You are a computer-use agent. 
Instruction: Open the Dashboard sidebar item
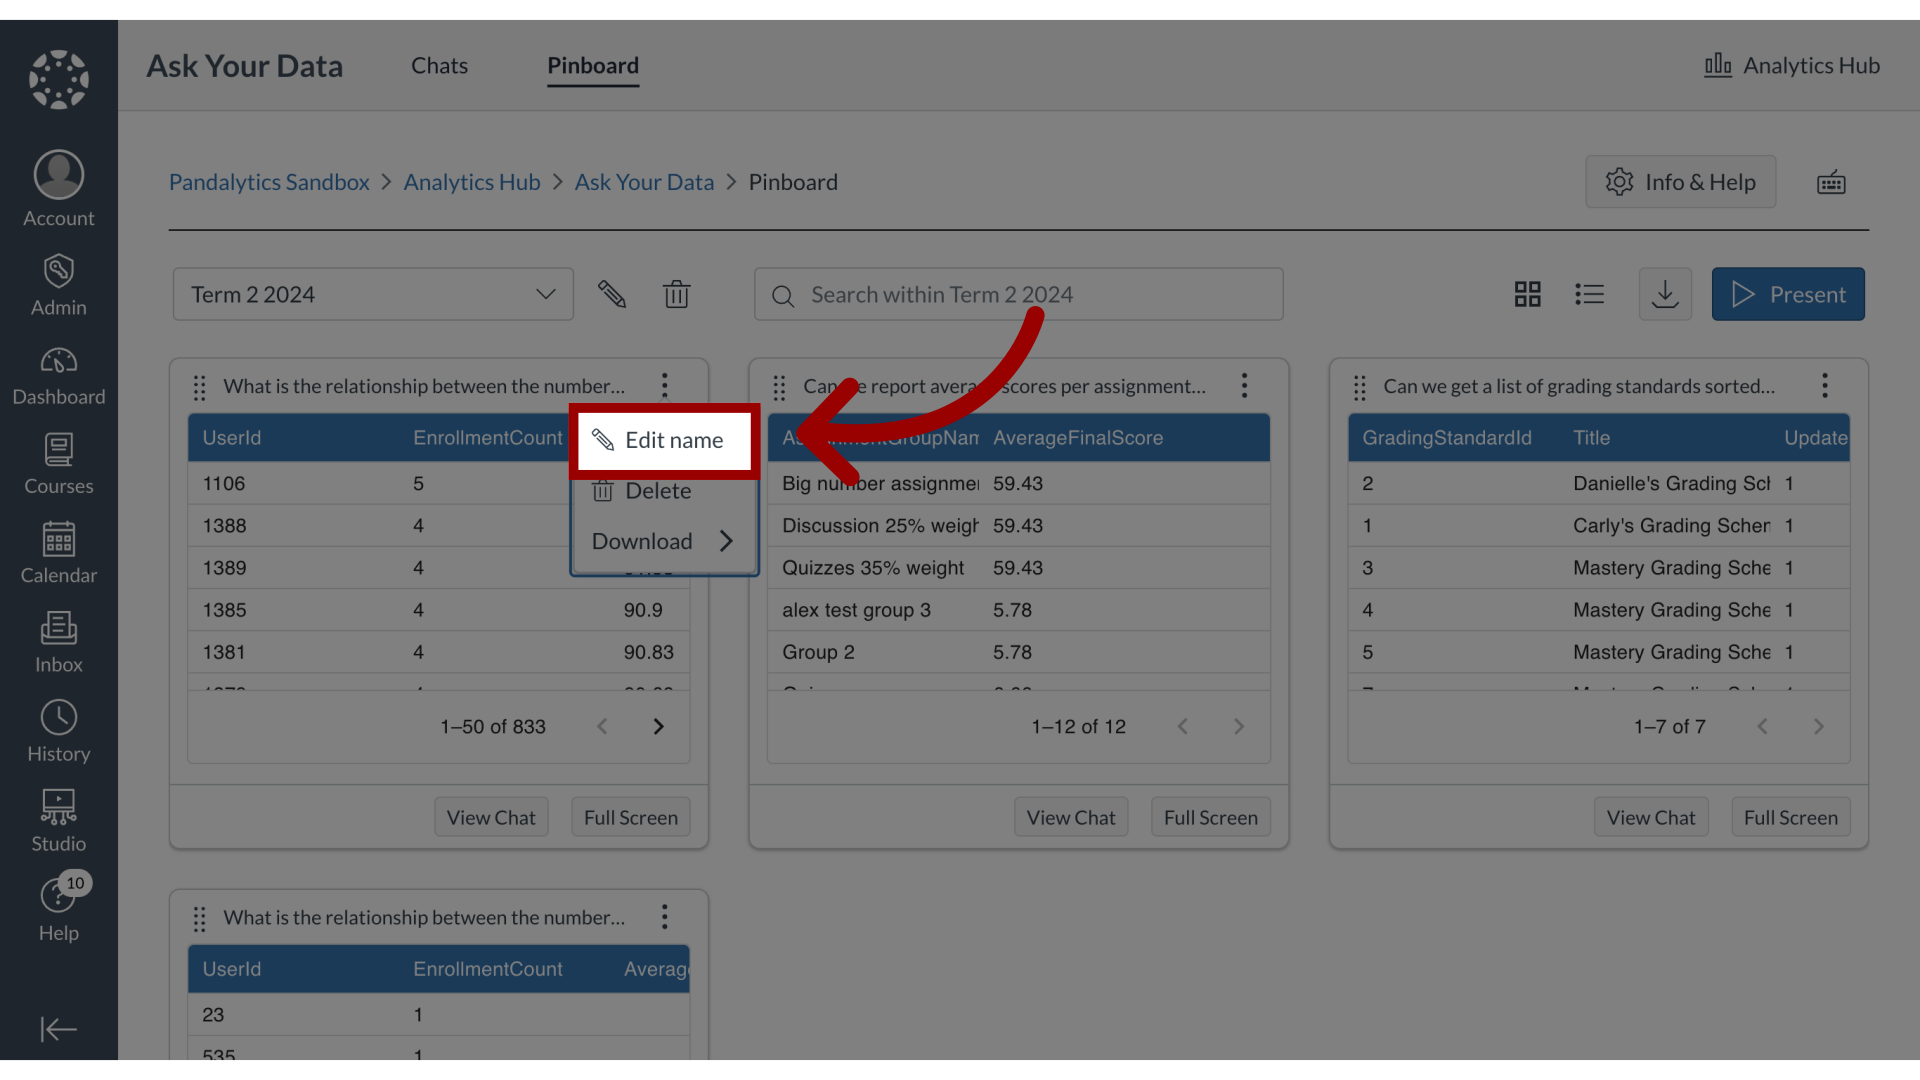click(59, 375)
